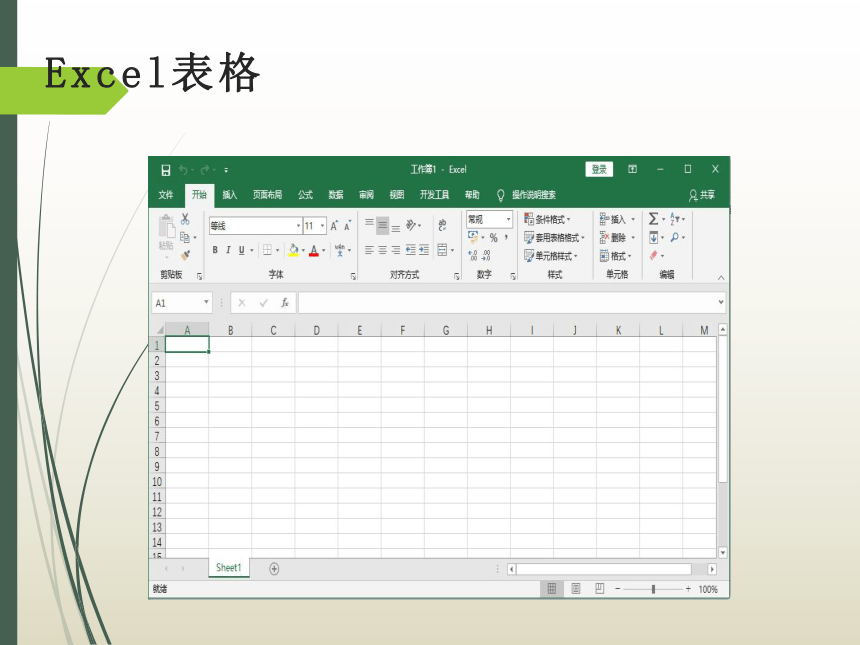
Task: Click the decrease decimal icon
Action: pos(486,256)
